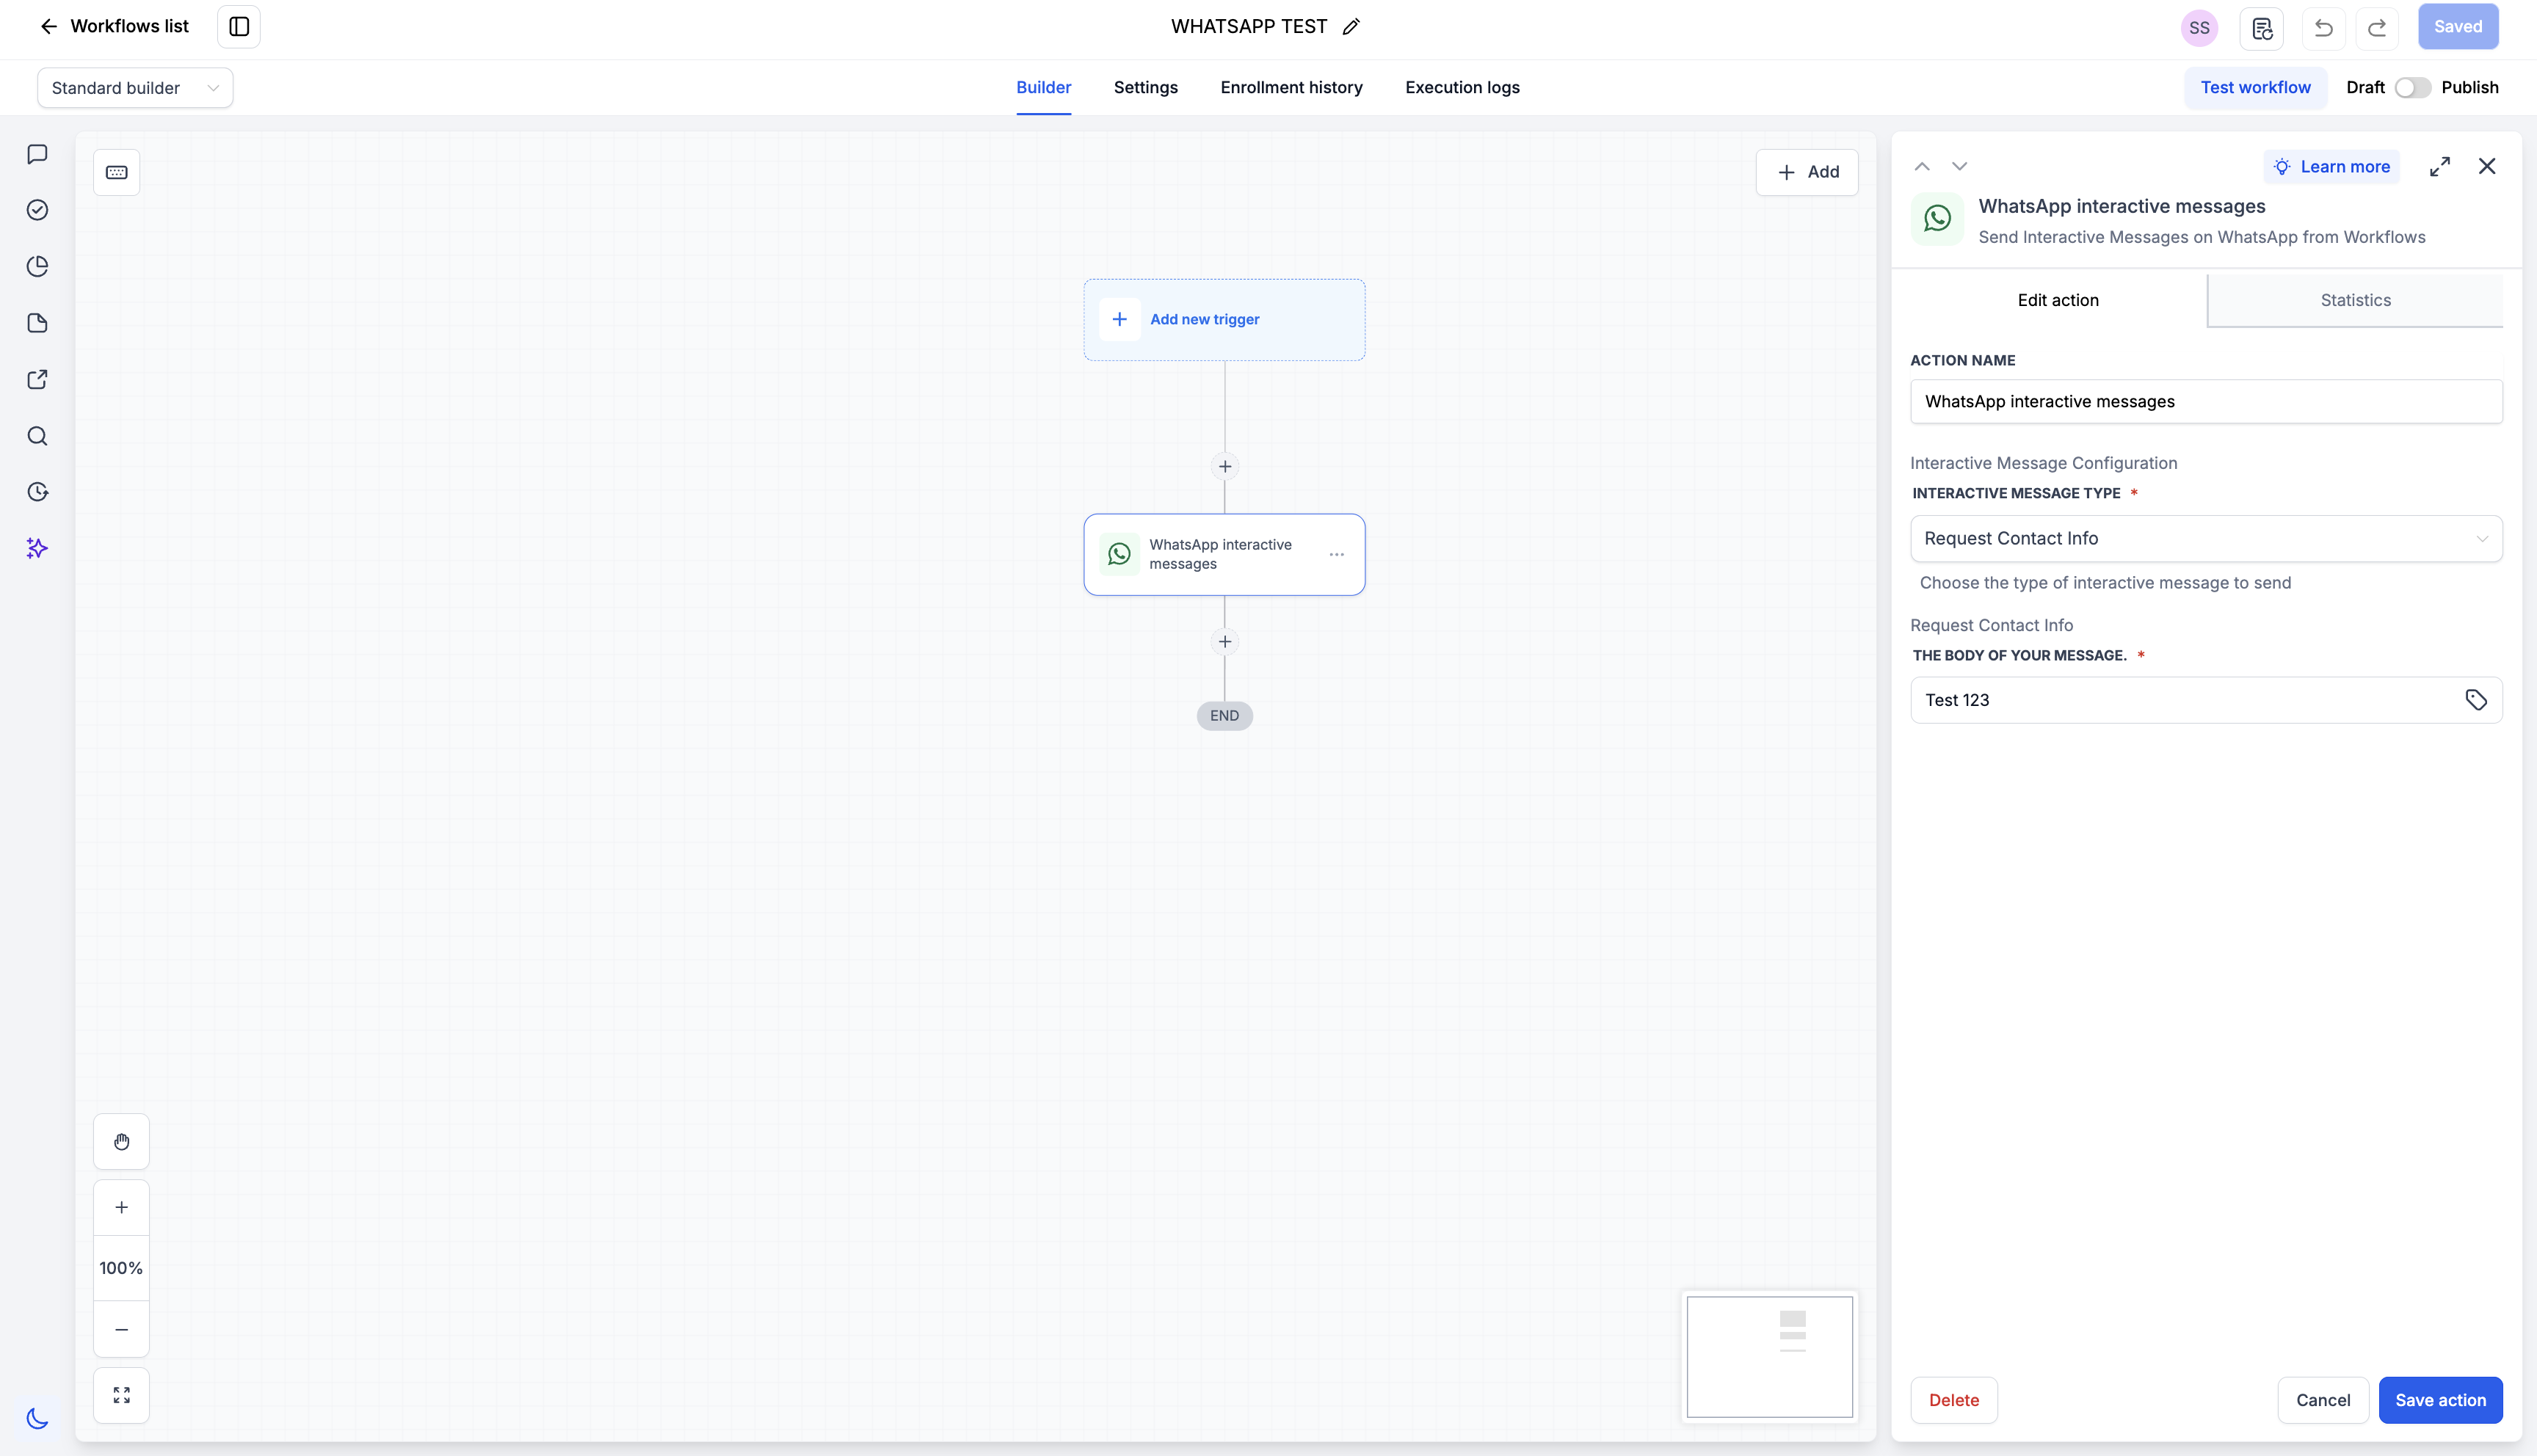This screenshot has height=1456, width=2537.
Task: Switch to Edit action tab
Action: [x=2058, y=300]
